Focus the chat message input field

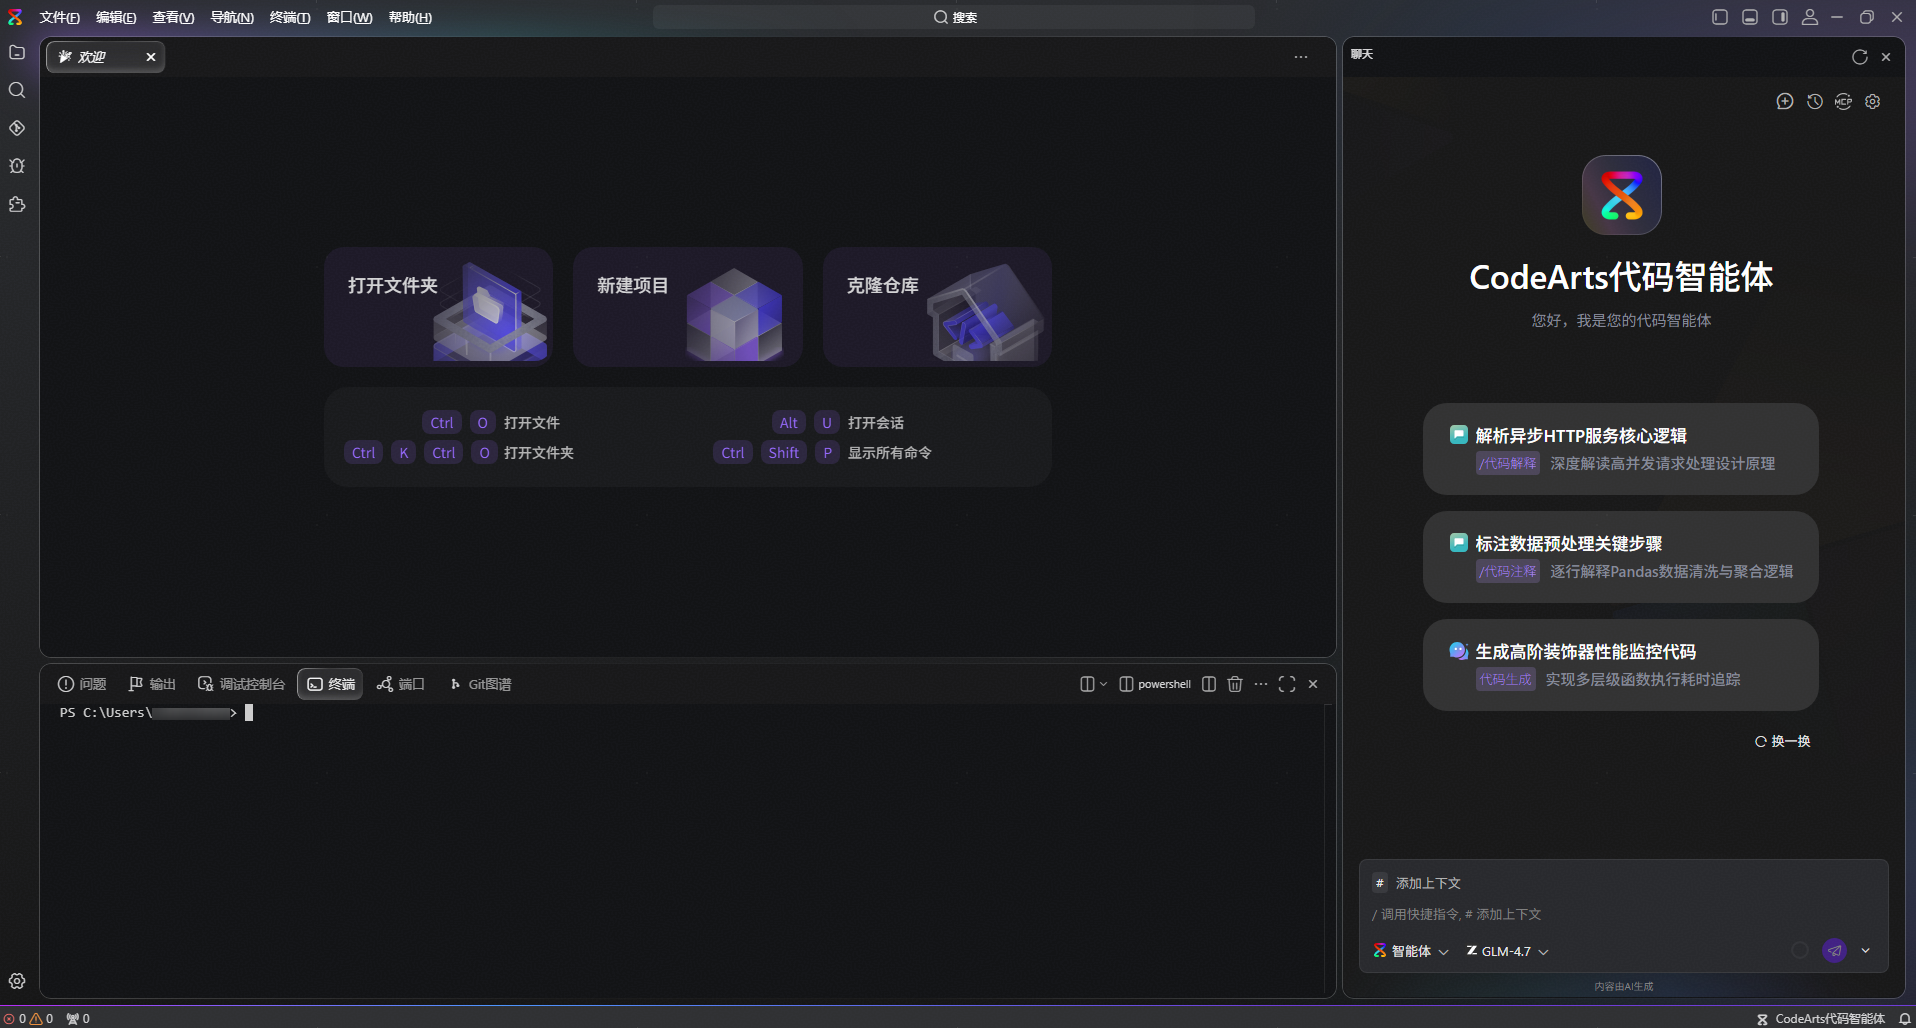click(1622, 914)
